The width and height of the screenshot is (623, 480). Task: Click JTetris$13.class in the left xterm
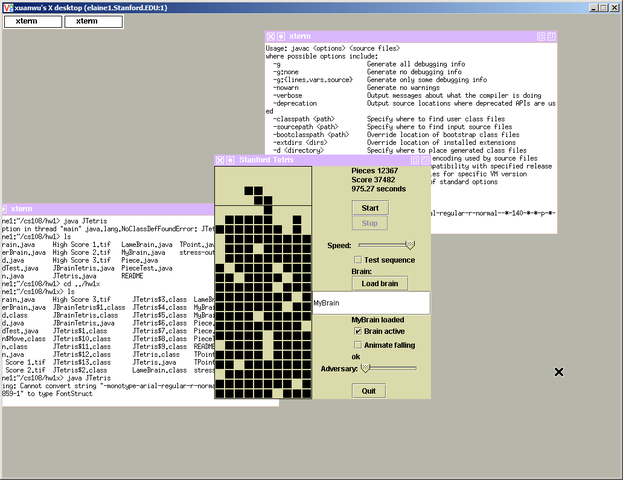82,362
